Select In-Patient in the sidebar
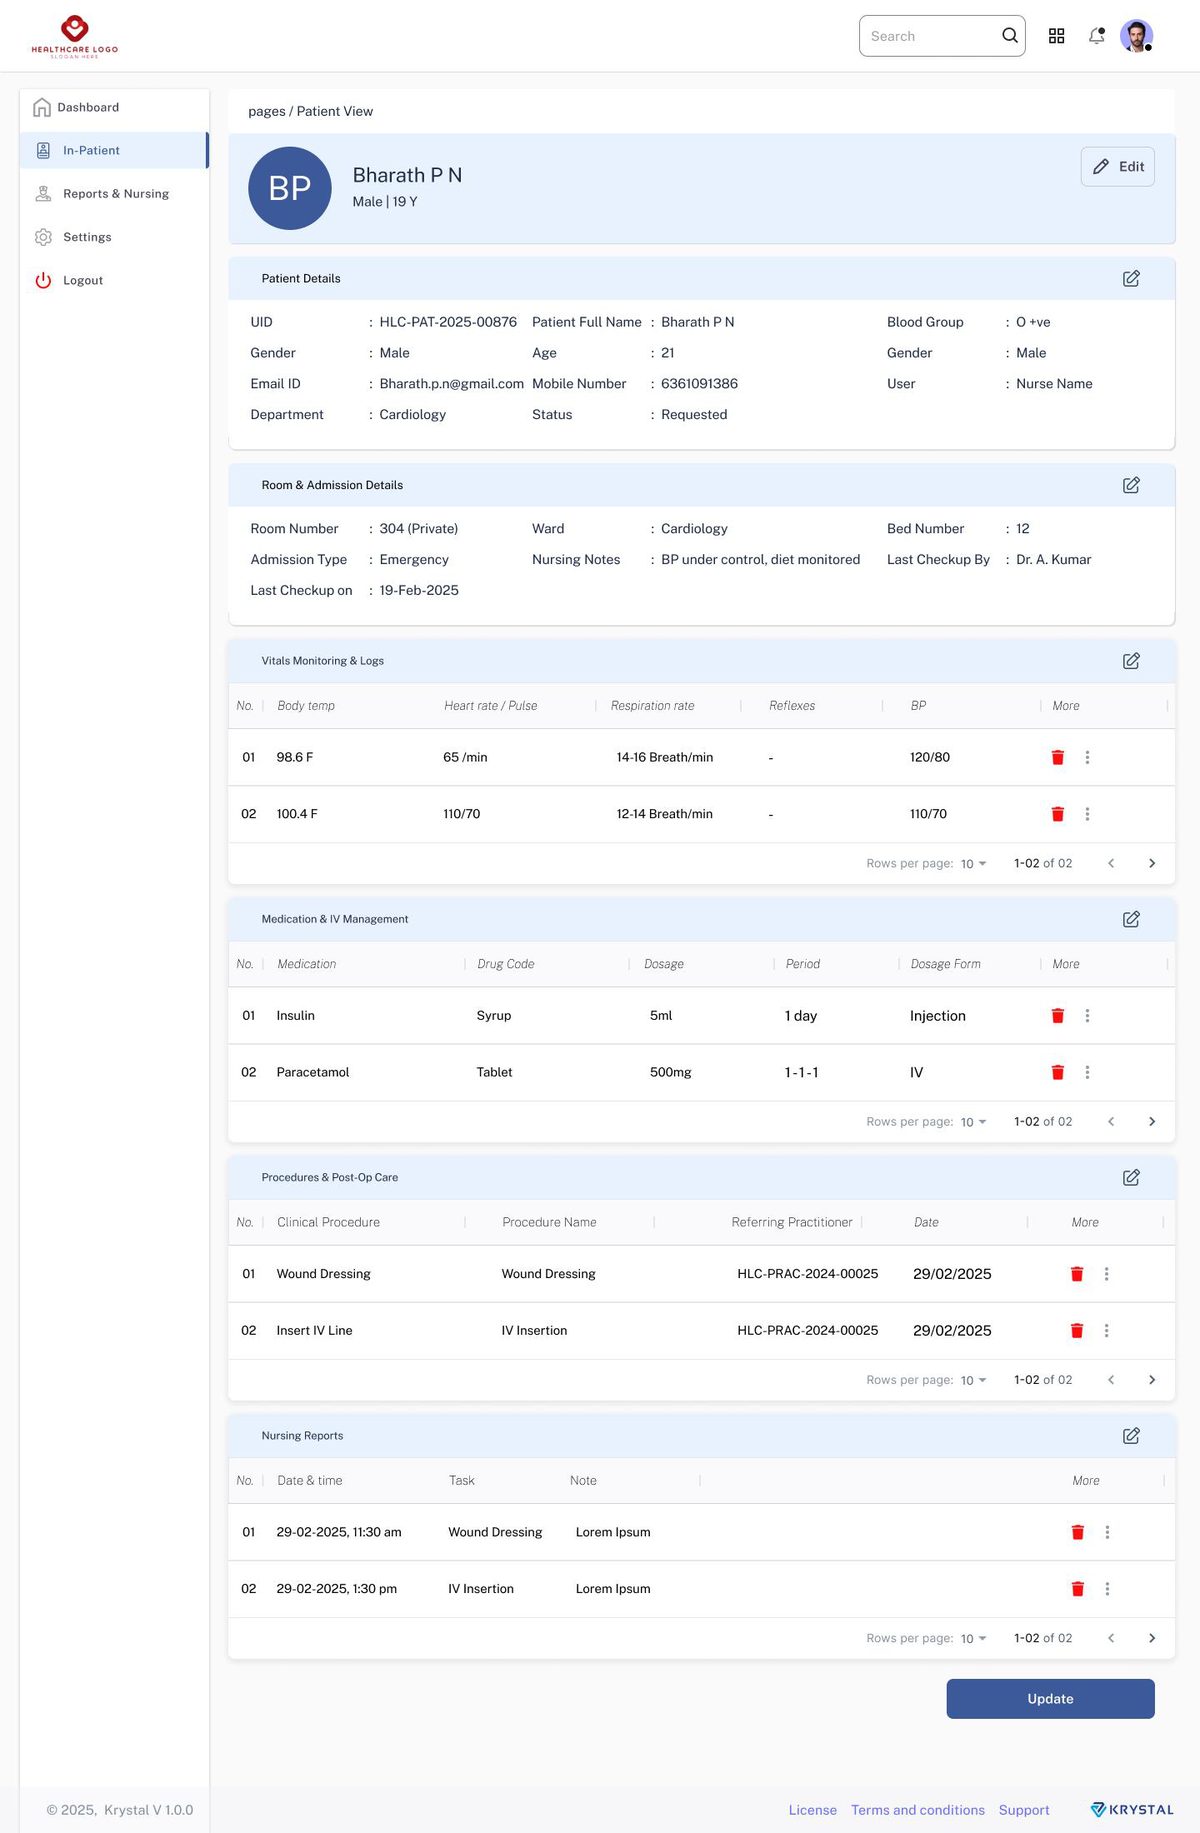Image resolution: width=1200 pixels, height=1833 pixels. coord(114,150)
